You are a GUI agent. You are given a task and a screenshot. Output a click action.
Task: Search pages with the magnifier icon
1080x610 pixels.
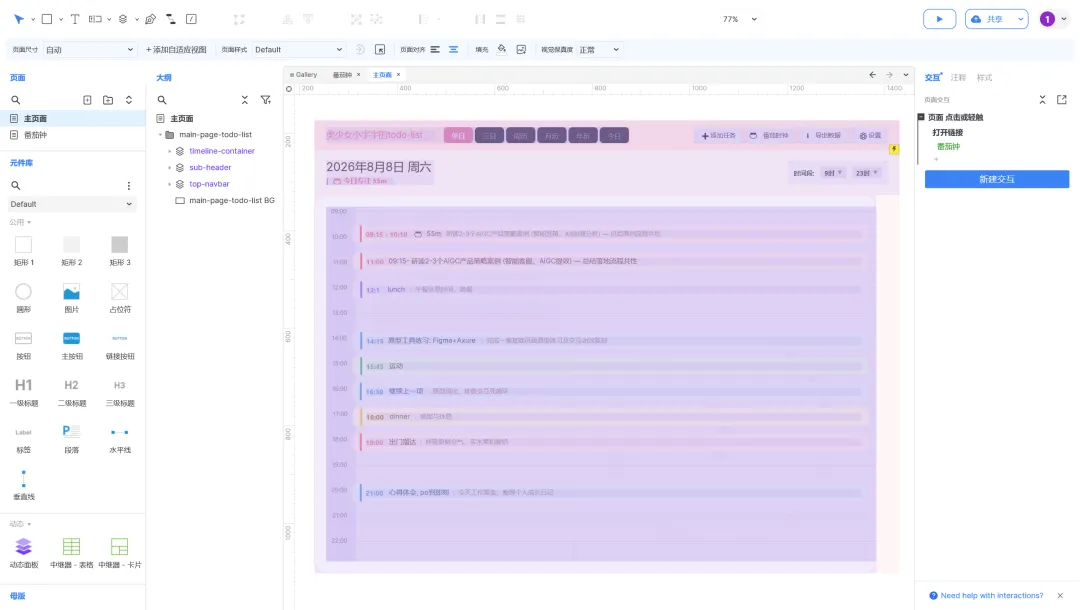[16, 100]
